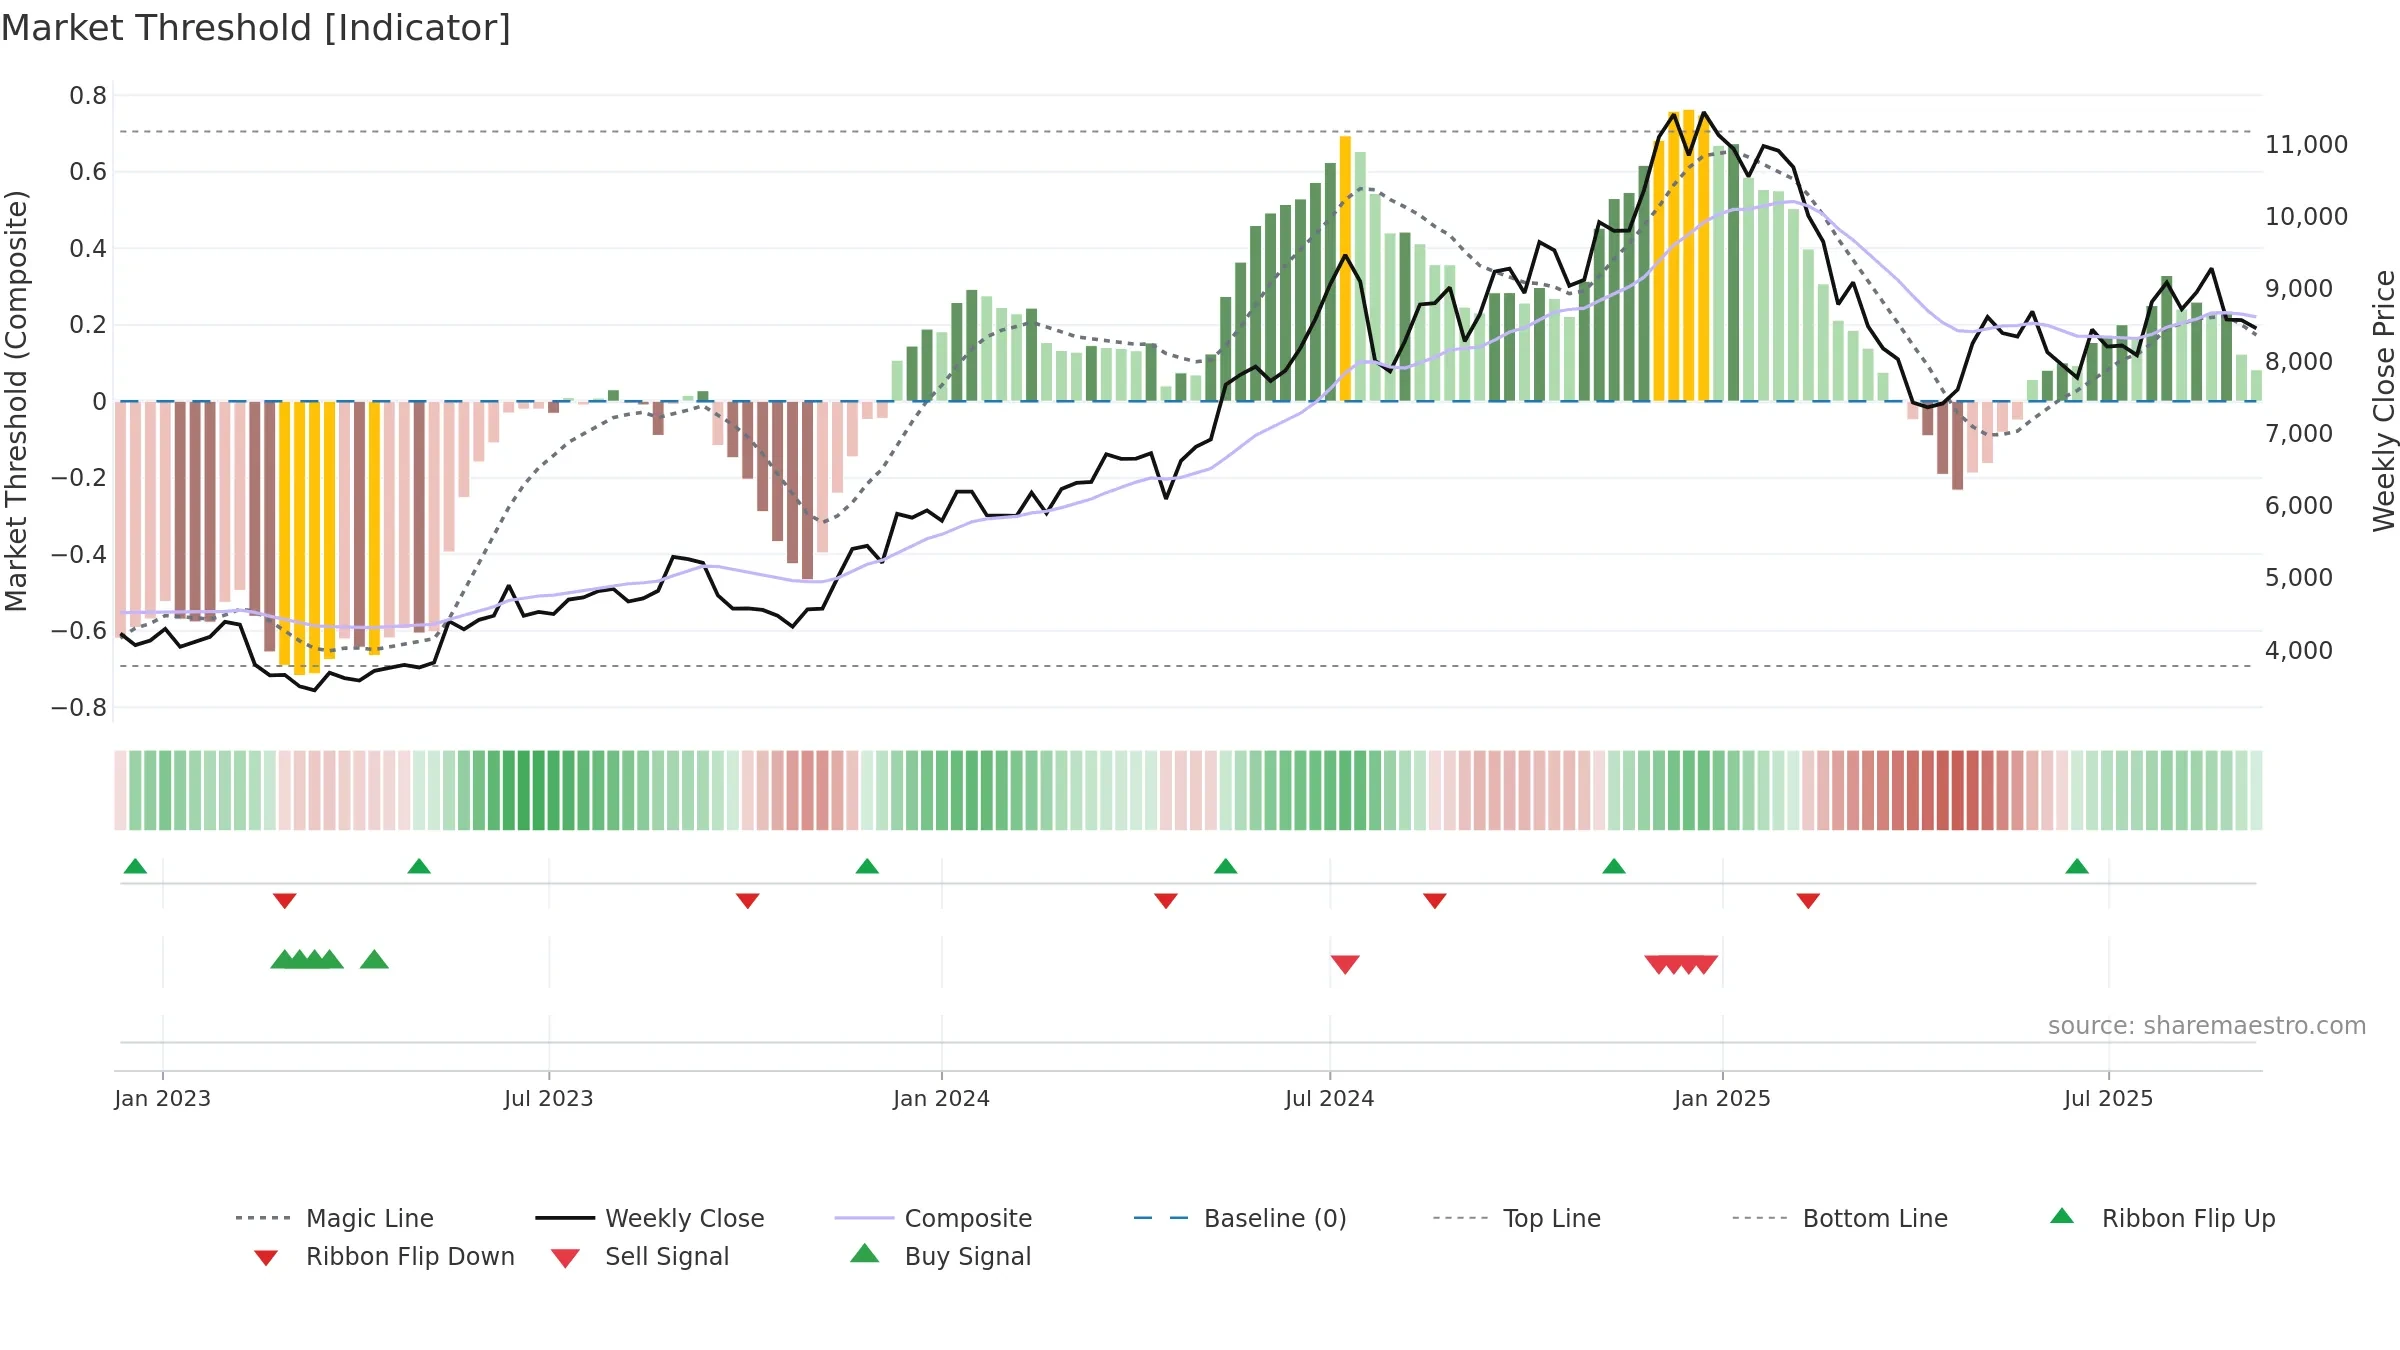
Task: Click the 0.8 tick on left axis
Action: (x=88, y=96)
